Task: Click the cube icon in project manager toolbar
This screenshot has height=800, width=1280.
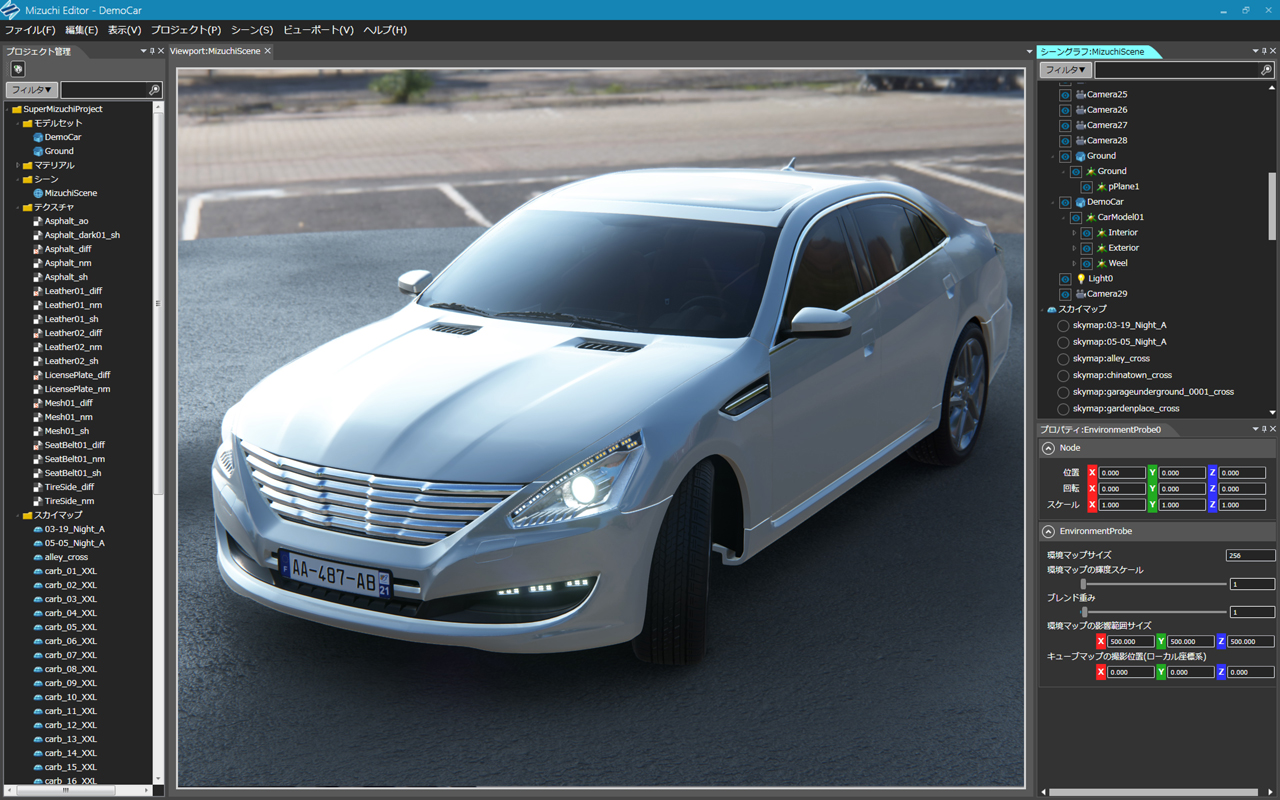Action: 17,69
